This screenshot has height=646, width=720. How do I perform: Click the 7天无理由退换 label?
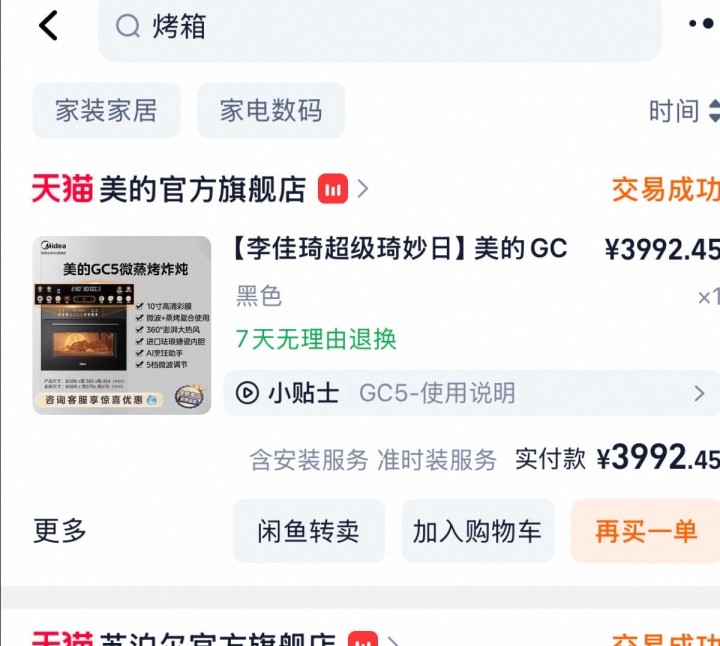tap(316, 339)
